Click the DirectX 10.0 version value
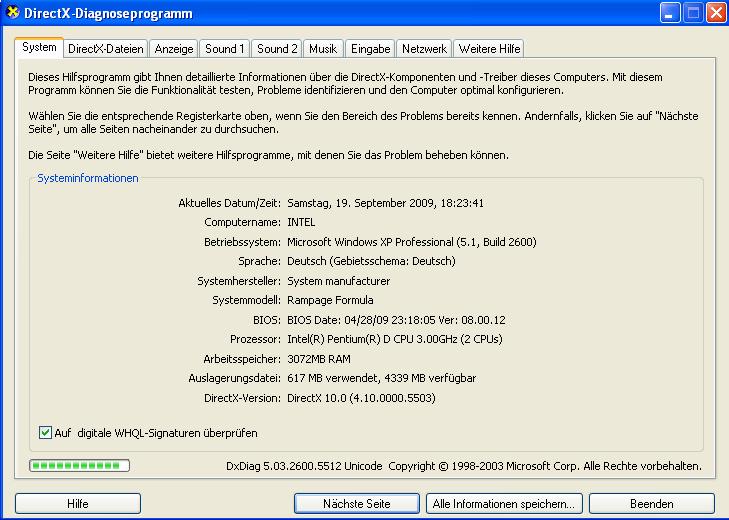The width and height of the screenshot is (729, 520). (x=361, y=398)
